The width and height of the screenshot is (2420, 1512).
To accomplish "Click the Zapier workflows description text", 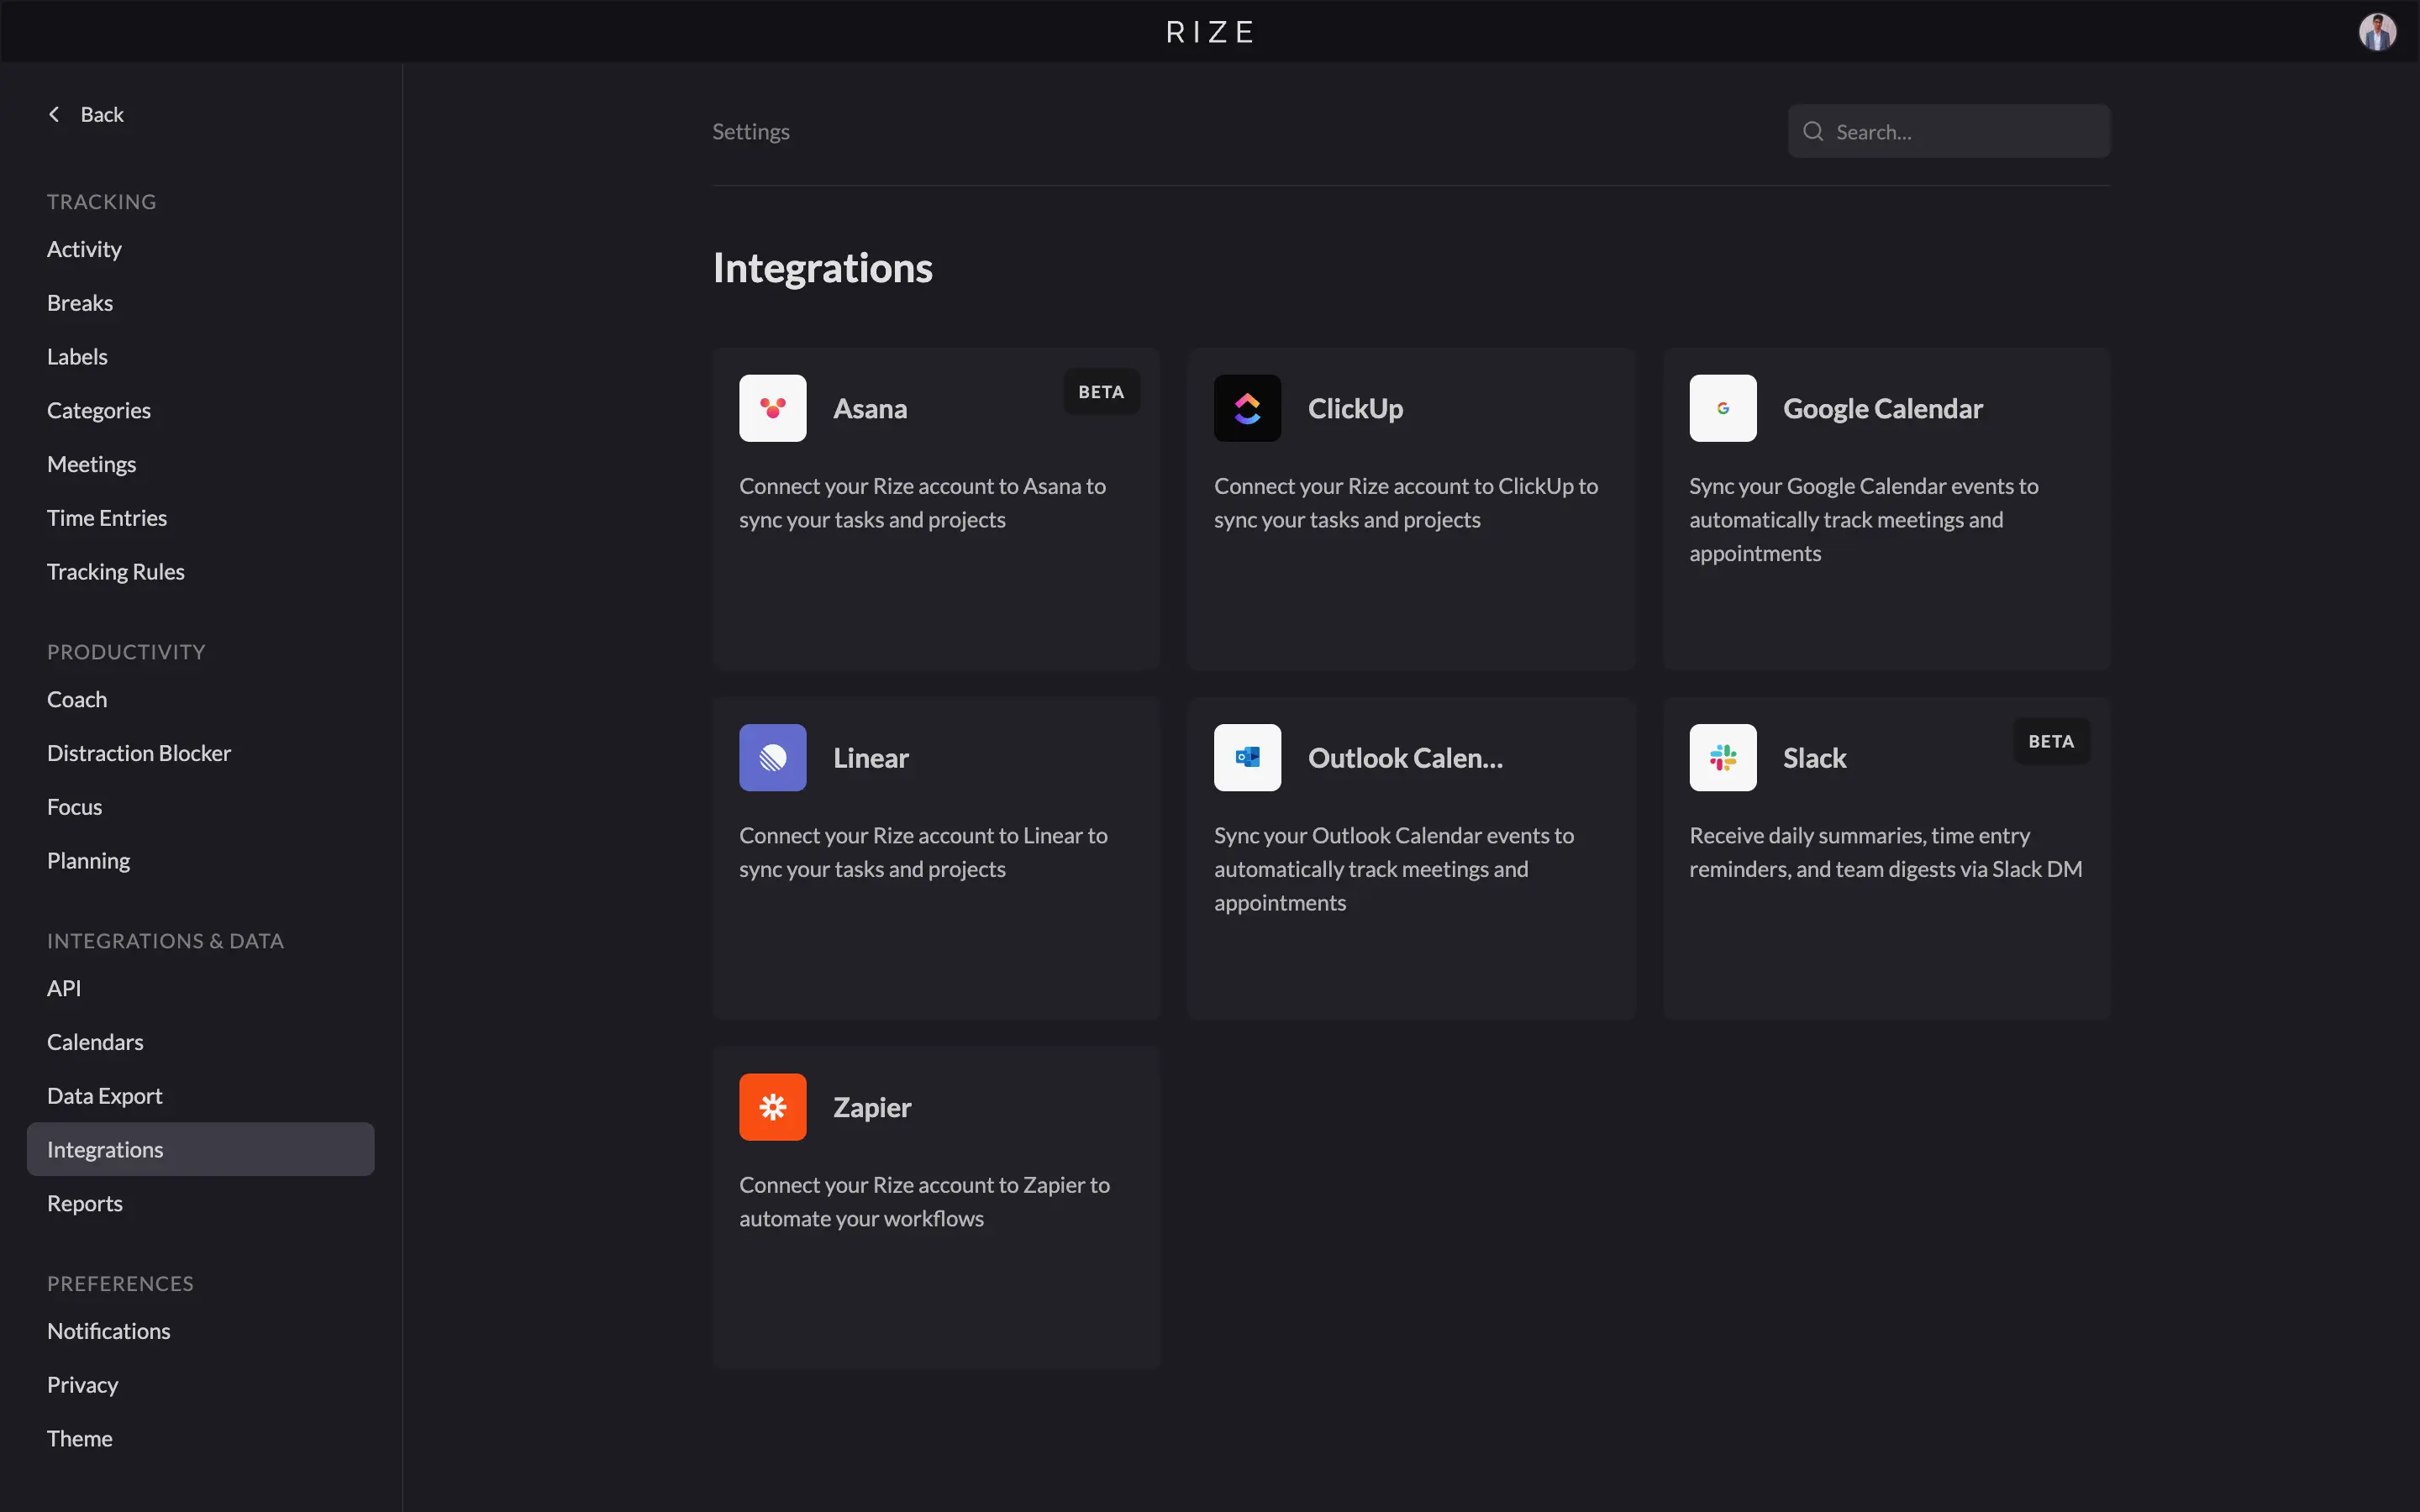I will click(924, 1202).
